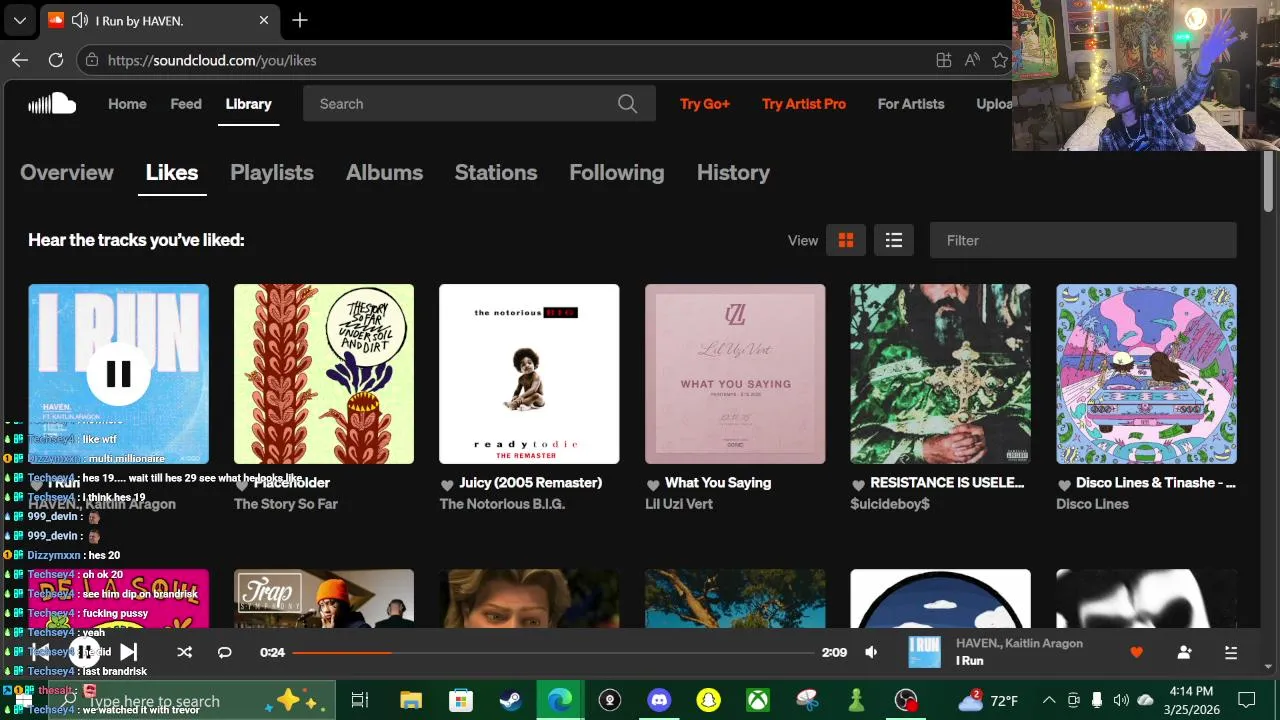The image size is (1280, 720).
Task: Switch to list view
Action: tap(894, 240)
